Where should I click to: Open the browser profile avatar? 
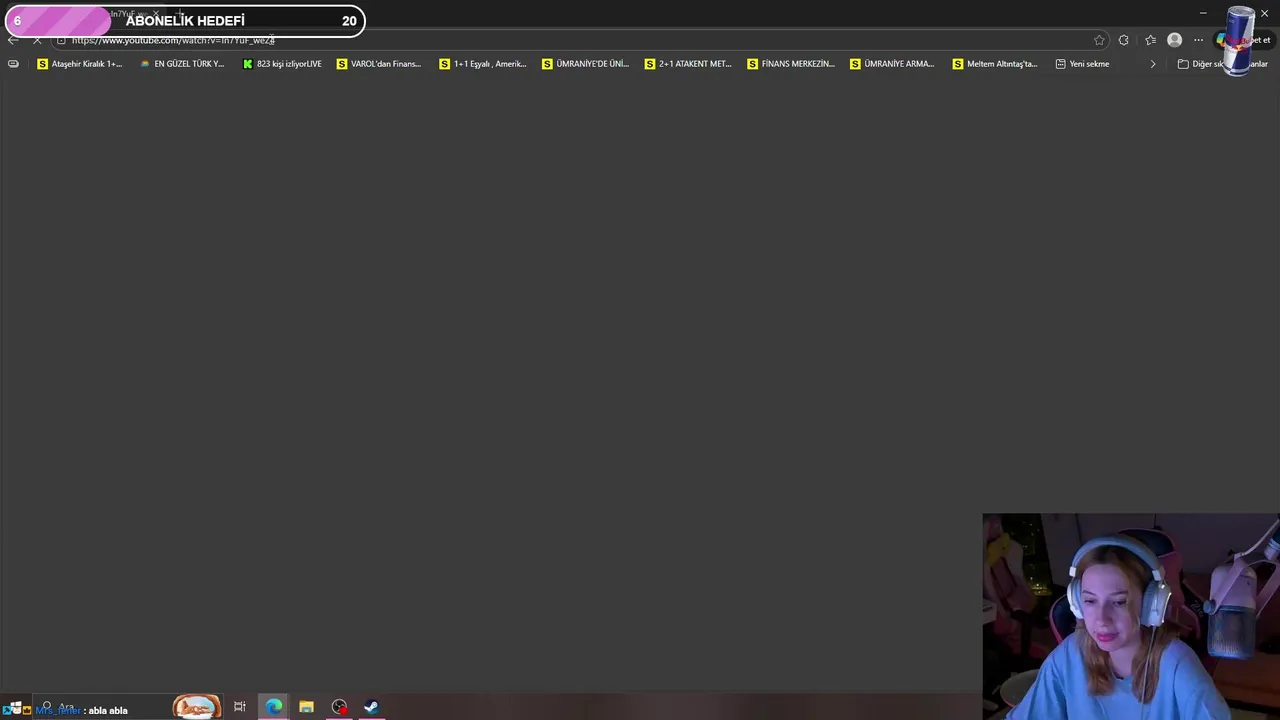1174,40
